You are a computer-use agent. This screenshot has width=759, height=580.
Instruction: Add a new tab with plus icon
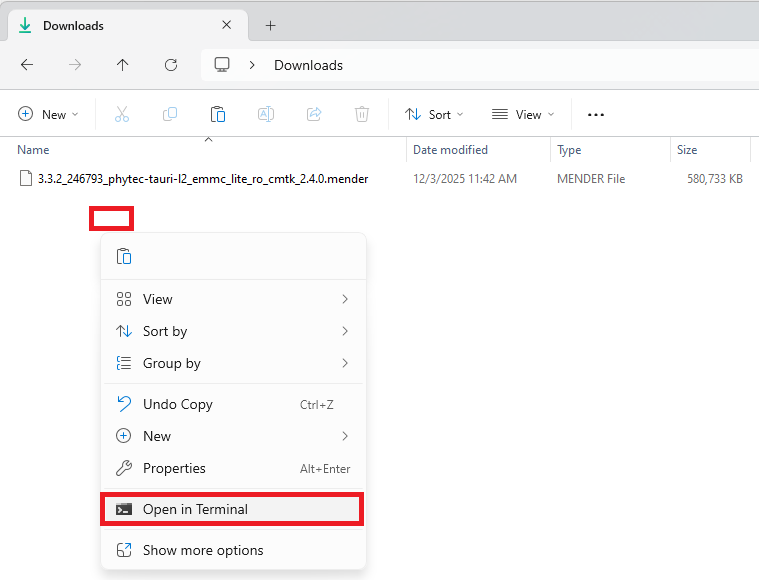tap(270, 26)
